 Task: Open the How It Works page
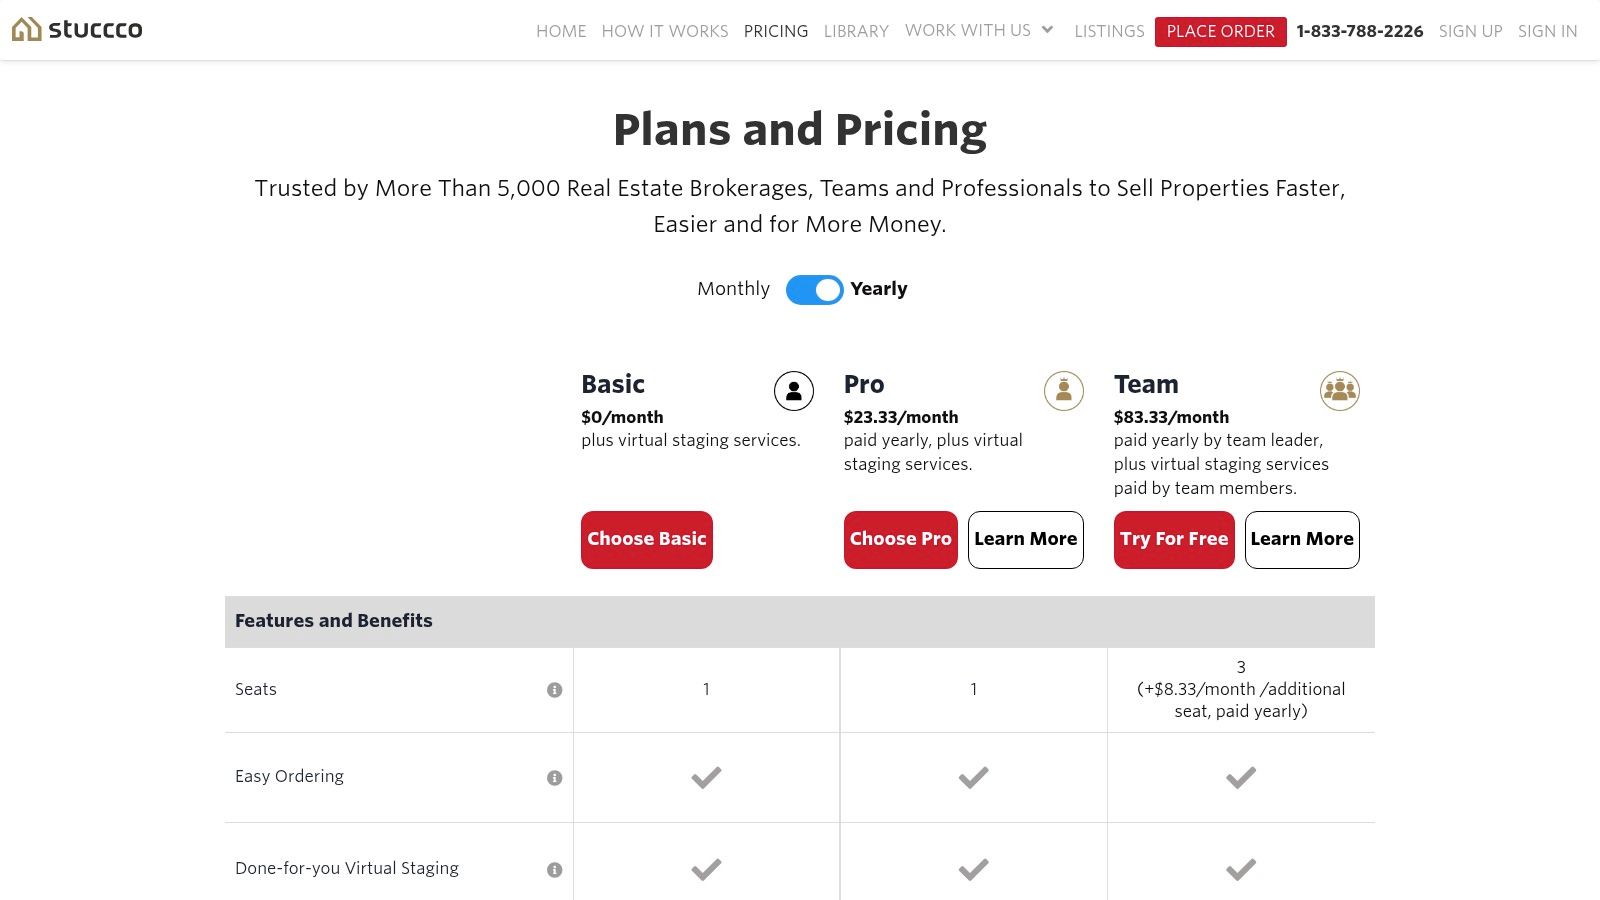[x=664, y=31]
